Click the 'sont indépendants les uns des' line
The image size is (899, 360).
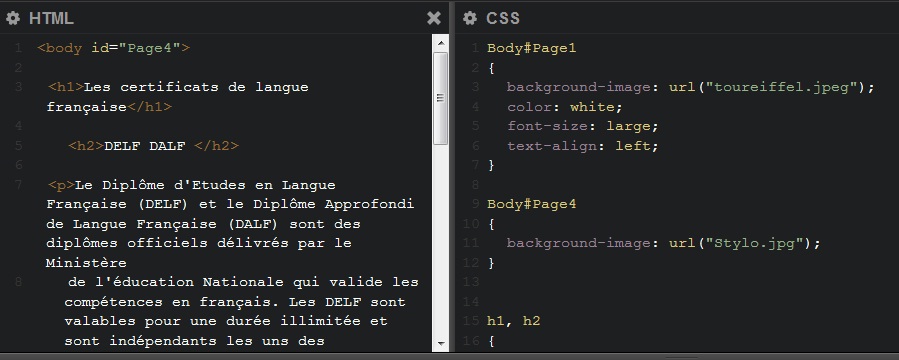[194, 341]
